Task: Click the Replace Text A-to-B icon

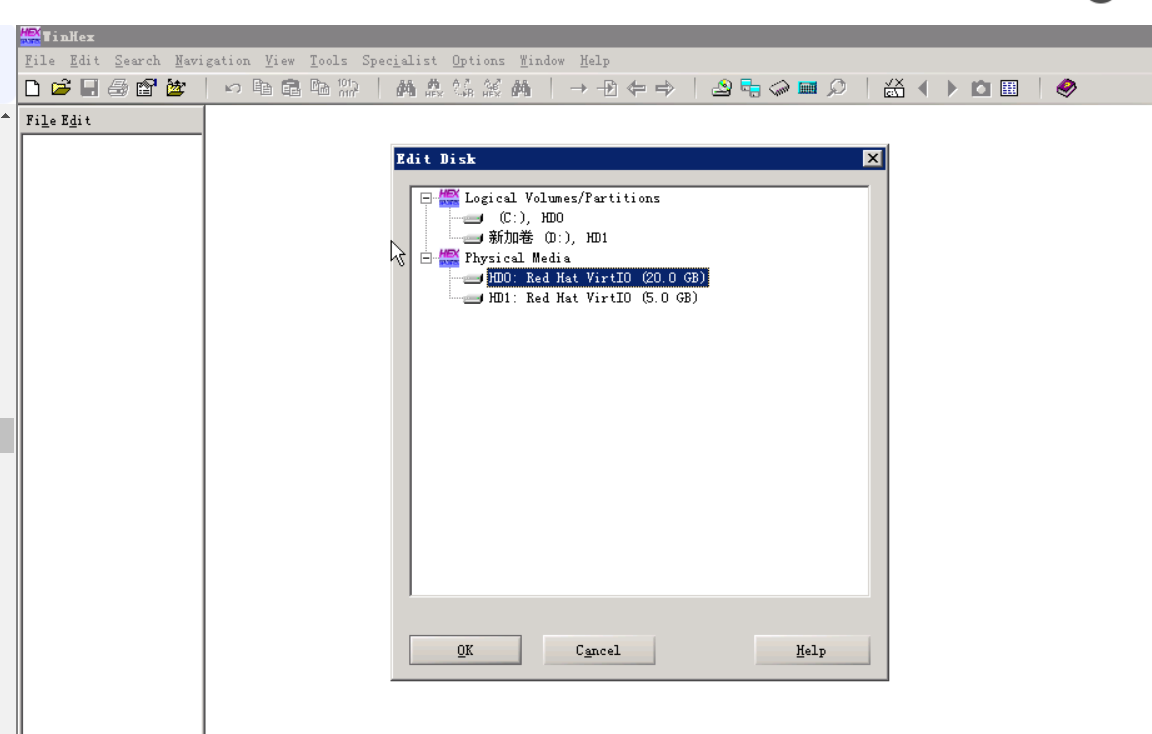Action: (x=463, y=88)
